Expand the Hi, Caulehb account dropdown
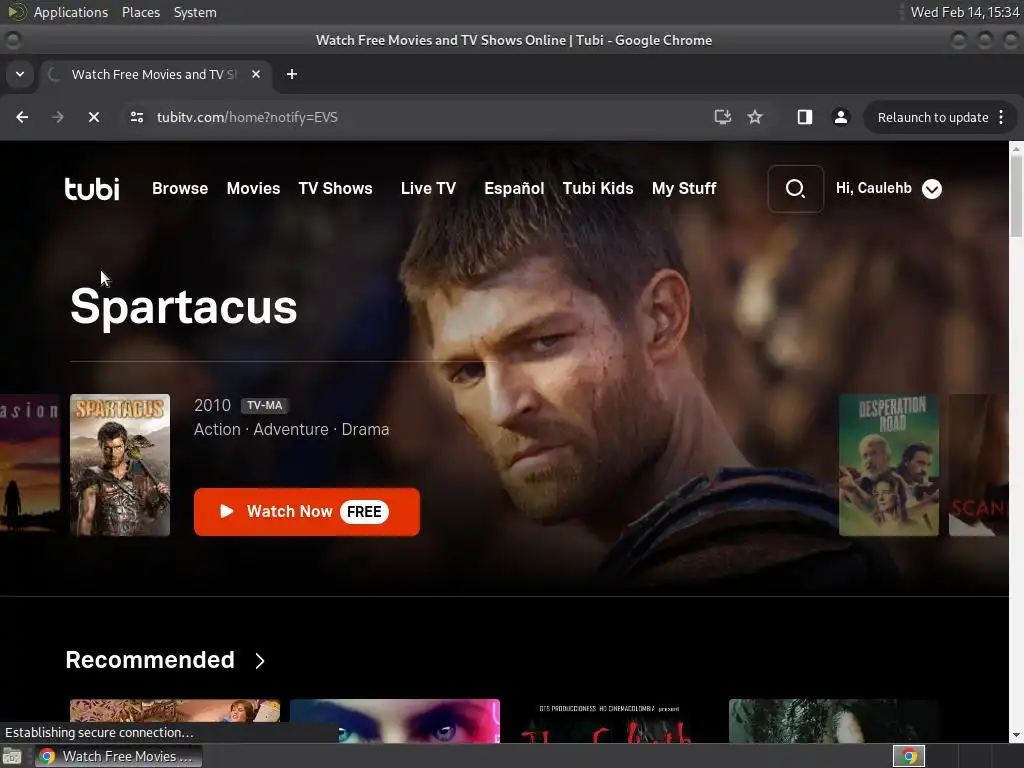The image size is (1024, 768). [x=931, y=189]
